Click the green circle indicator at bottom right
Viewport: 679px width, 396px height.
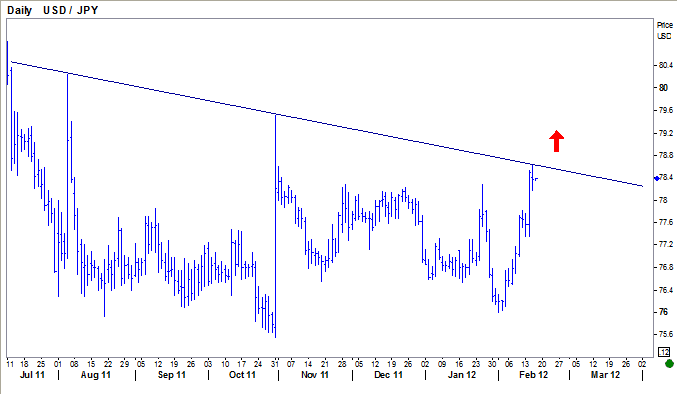669,363
